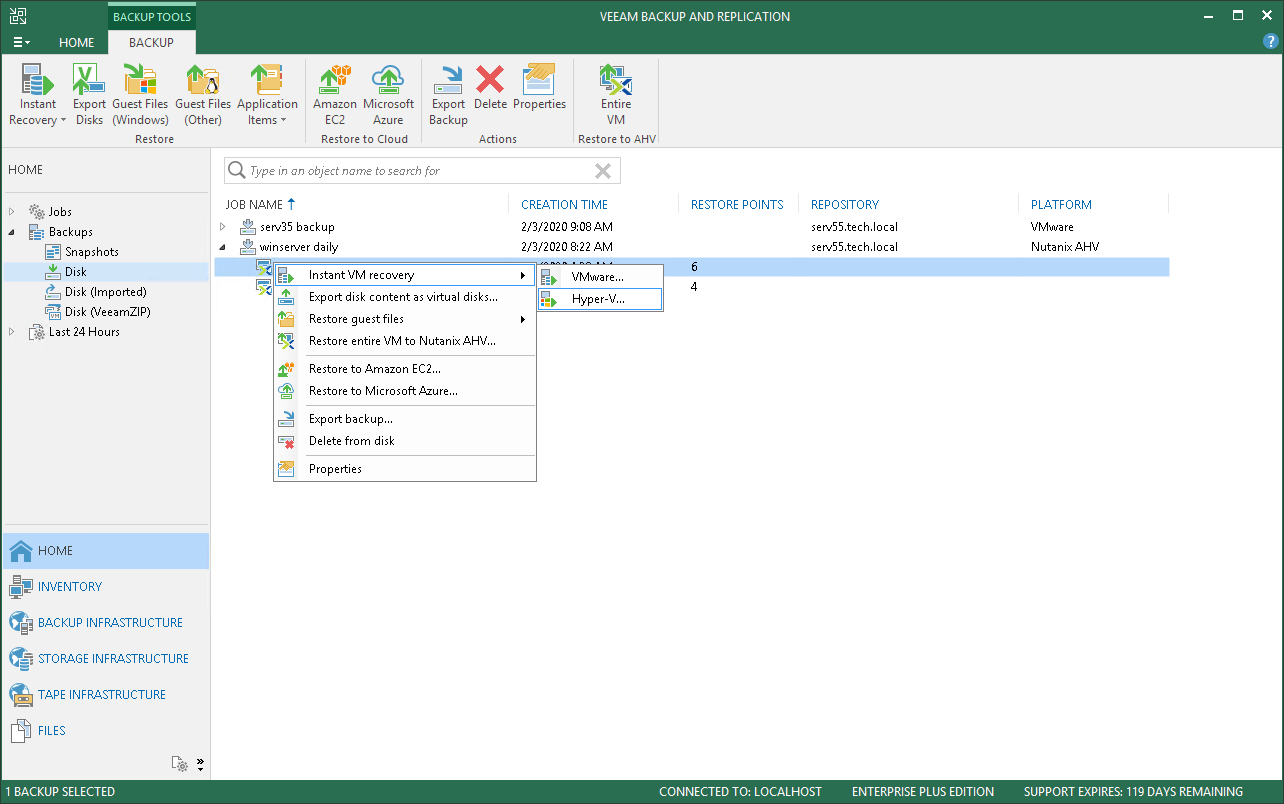Open the HOME navigation pane view
This screenshot has height=804, width=1284.
106,551
